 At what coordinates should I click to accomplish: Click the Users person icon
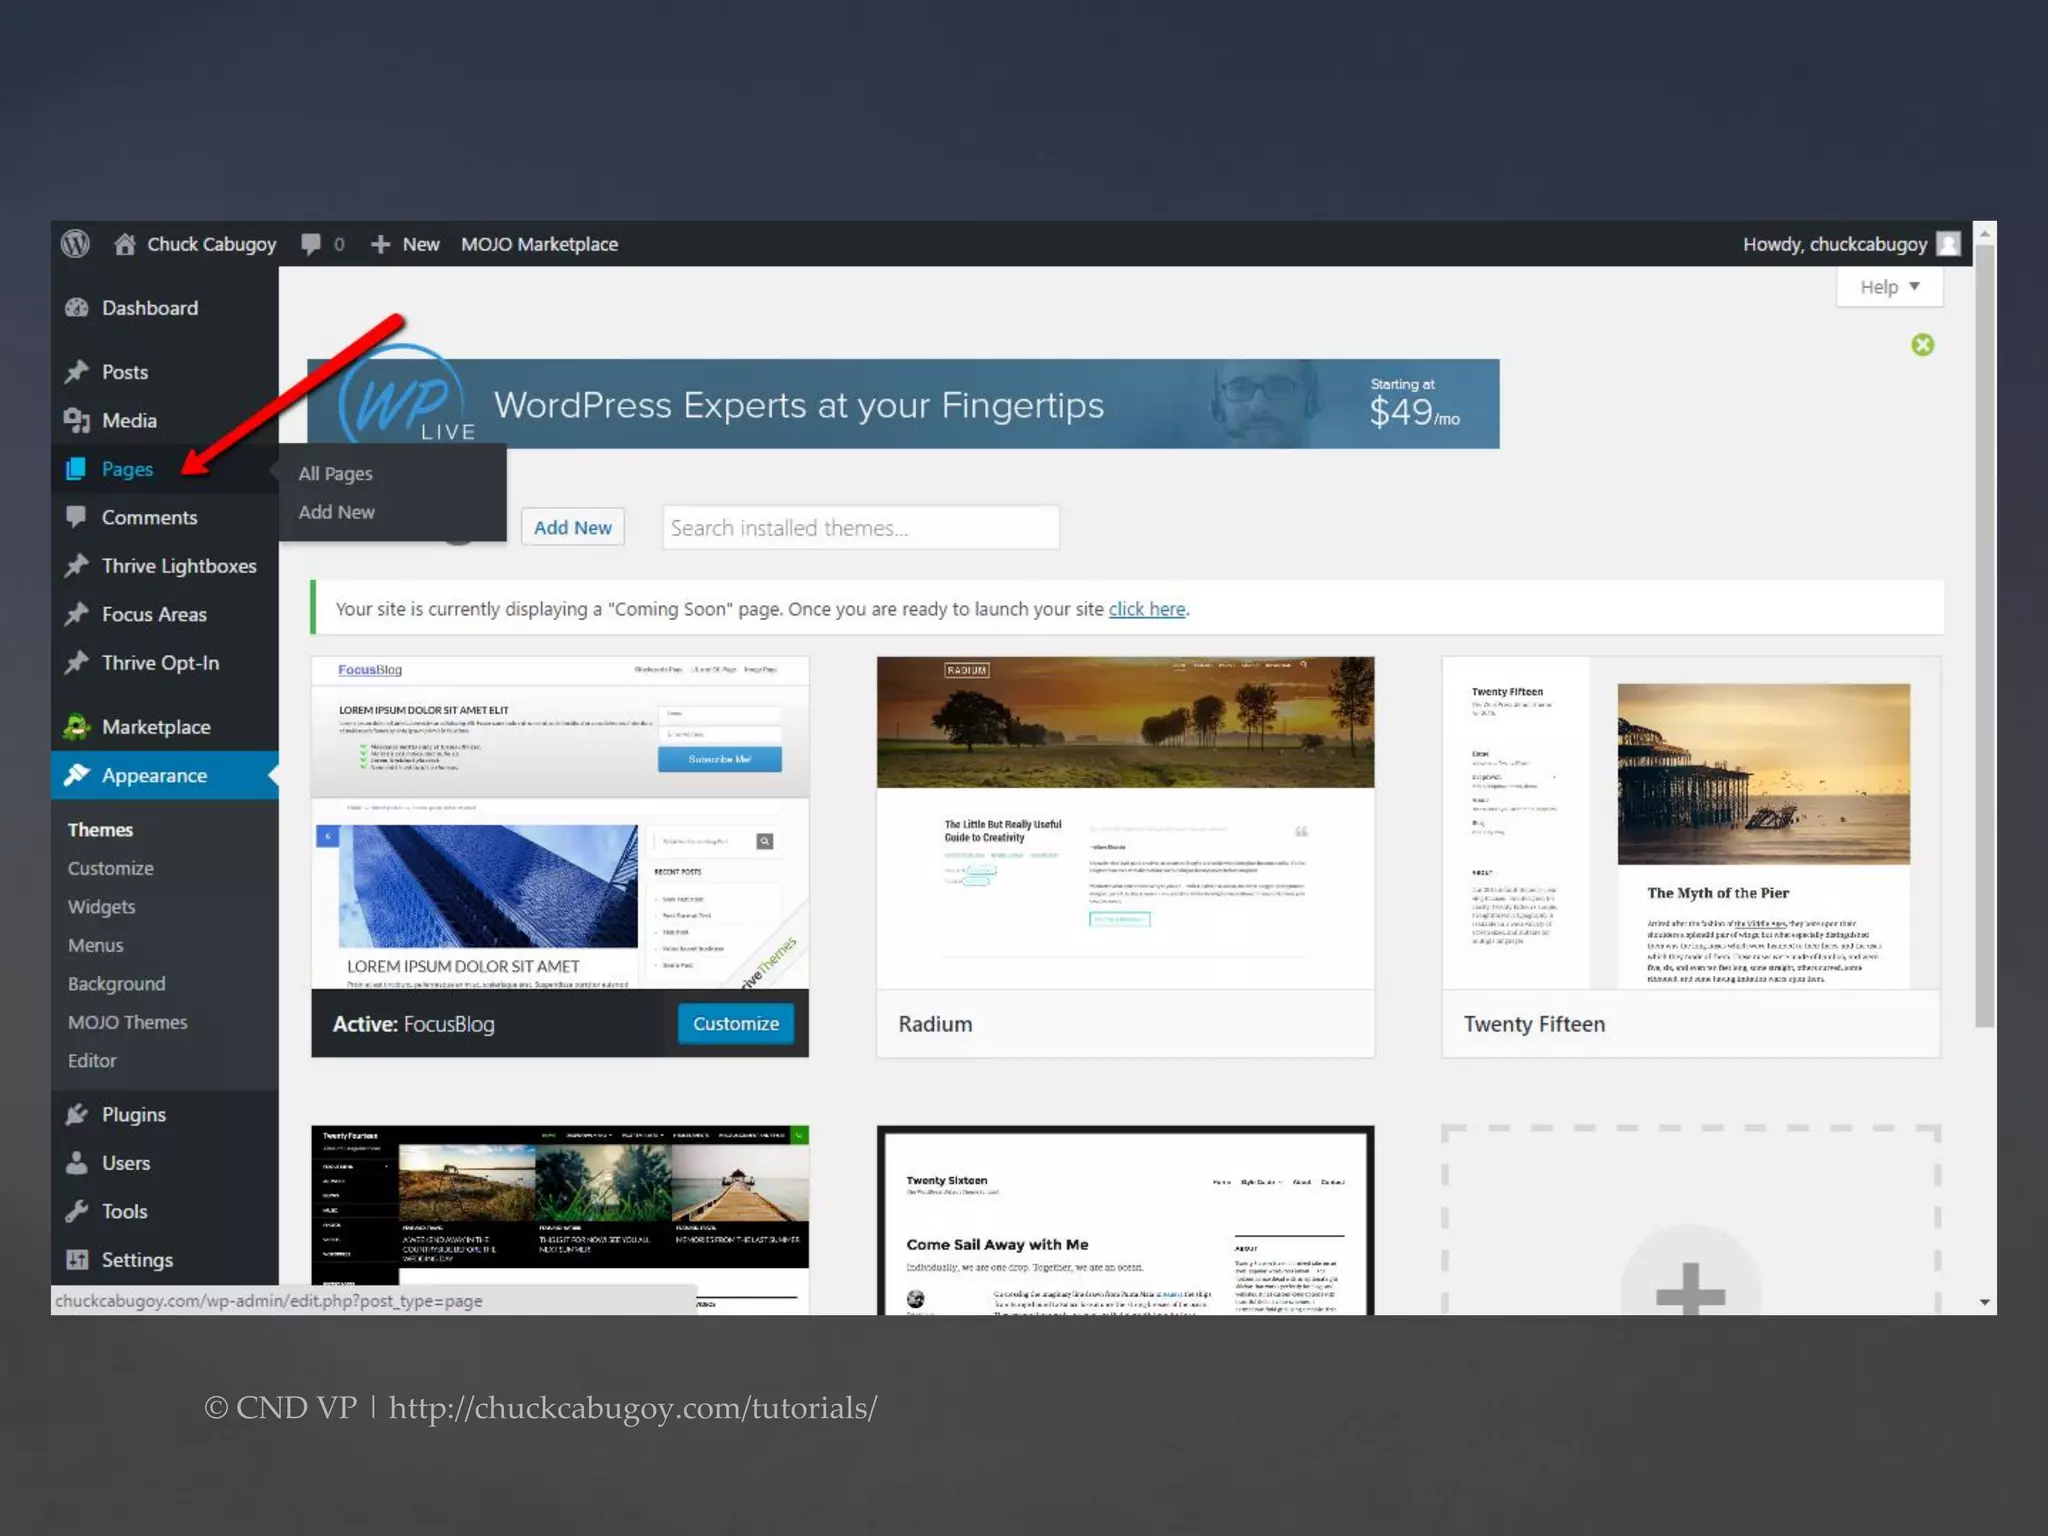[x=77, y=1163]
